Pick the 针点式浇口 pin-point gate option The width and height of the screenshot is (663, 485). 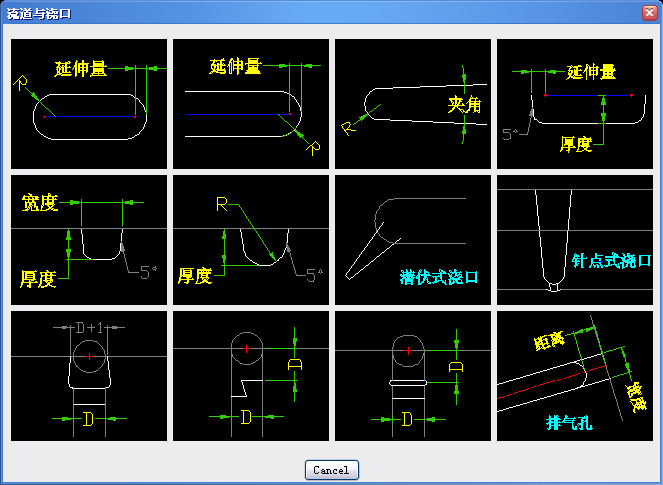(x=575, y=240)
